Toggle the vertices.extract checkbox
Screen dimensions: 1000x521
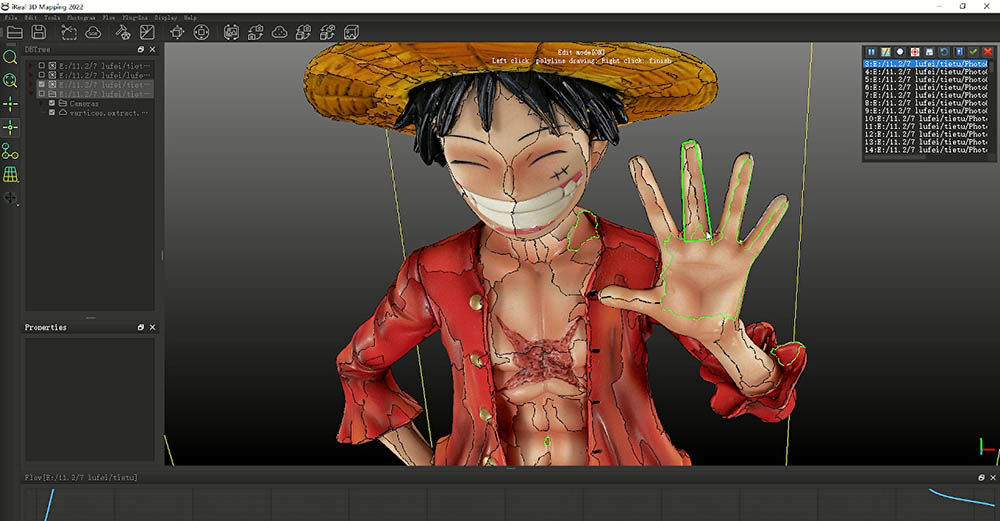coord(52,112)
